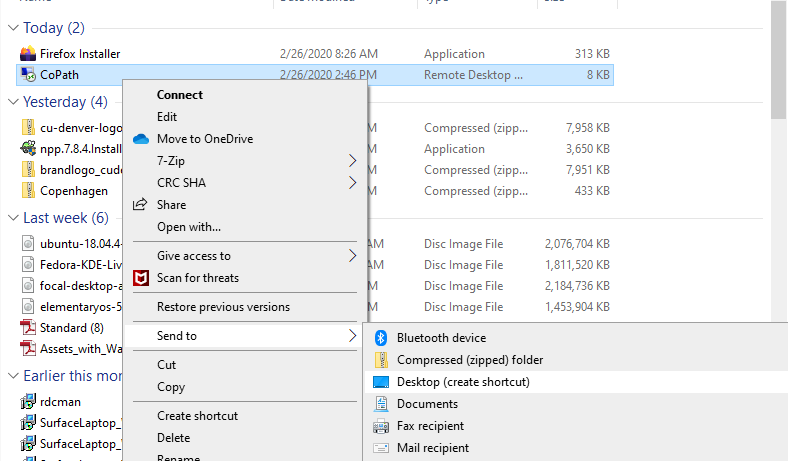Image resolution: width=788 pixels, height=461 pixels.
Task: Click the Fedora-KDE-Live disc image icon
Action: (x=28, y=264)
